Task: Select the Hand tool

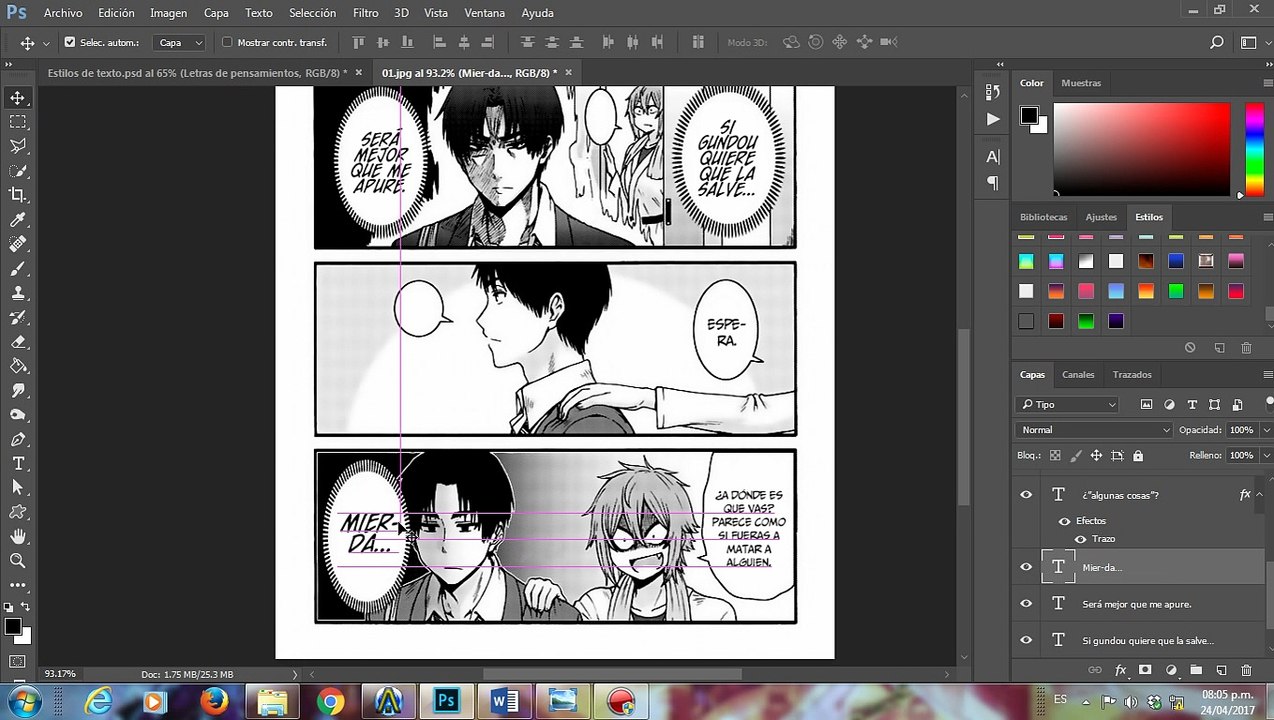Action: [x=18, y=537]
